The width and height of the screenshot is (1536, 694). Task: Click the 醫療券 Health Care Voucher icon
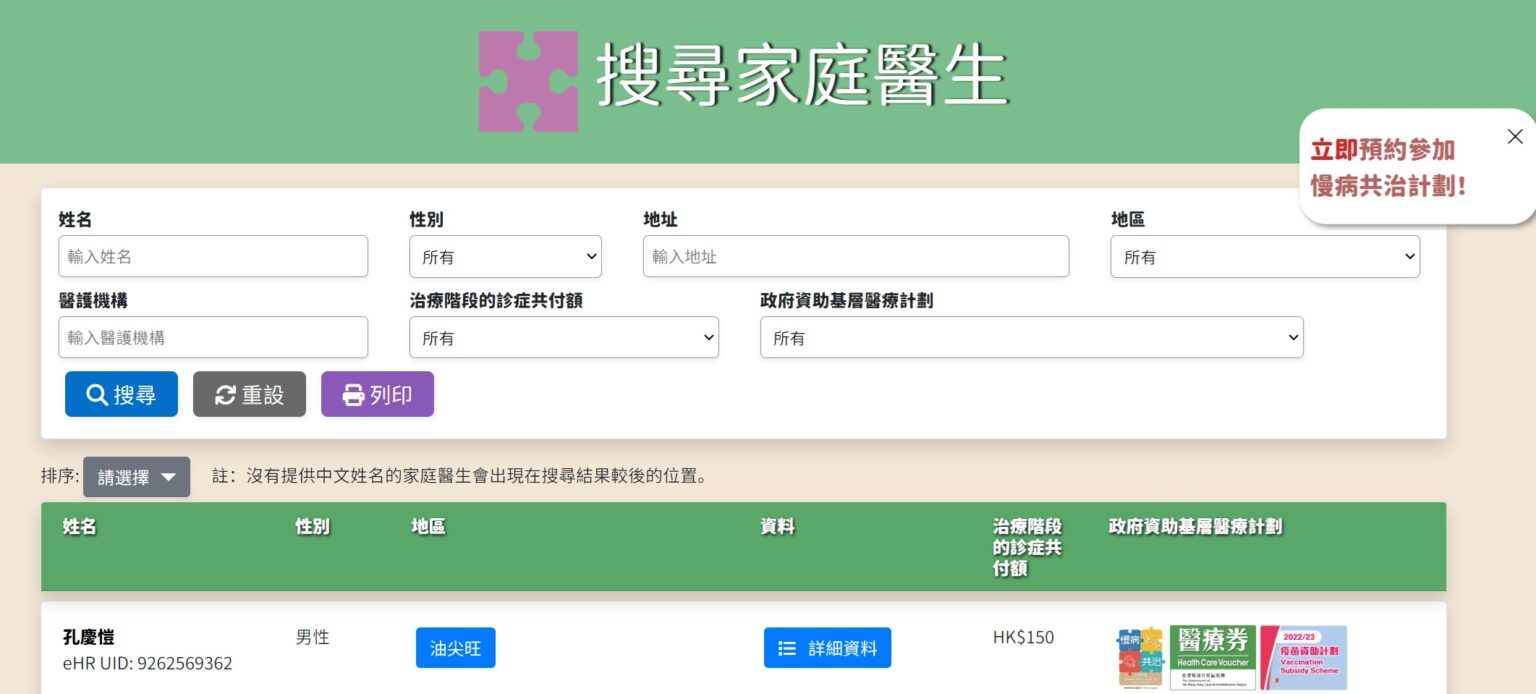point(1212,657)
